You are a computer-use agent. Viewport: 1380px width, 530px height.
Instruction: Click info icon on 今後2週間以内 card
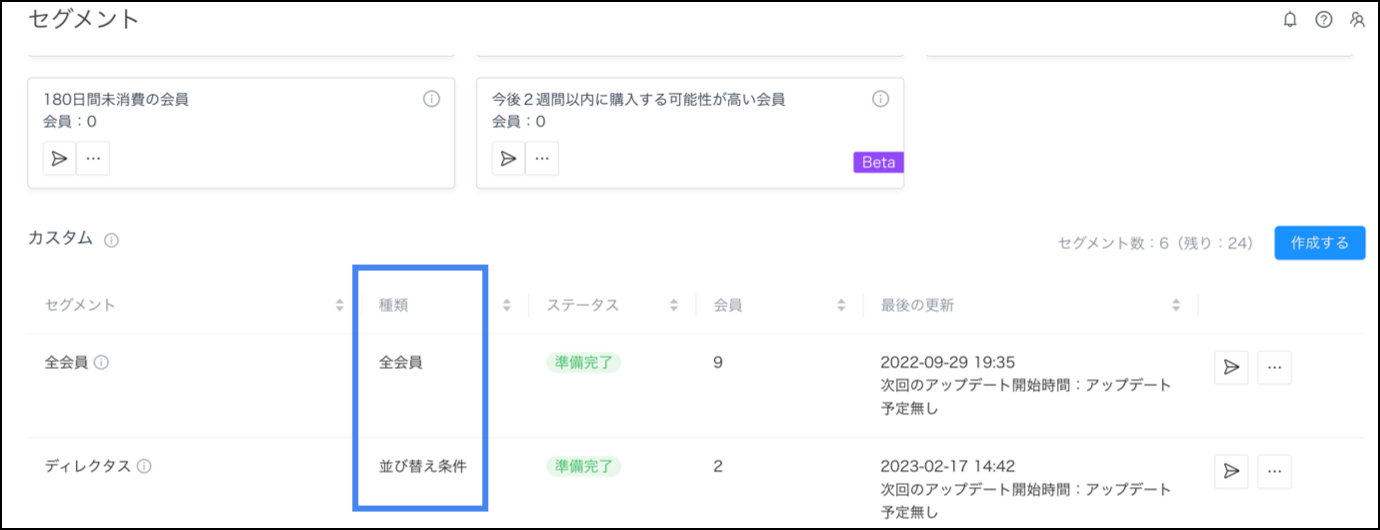880,99
